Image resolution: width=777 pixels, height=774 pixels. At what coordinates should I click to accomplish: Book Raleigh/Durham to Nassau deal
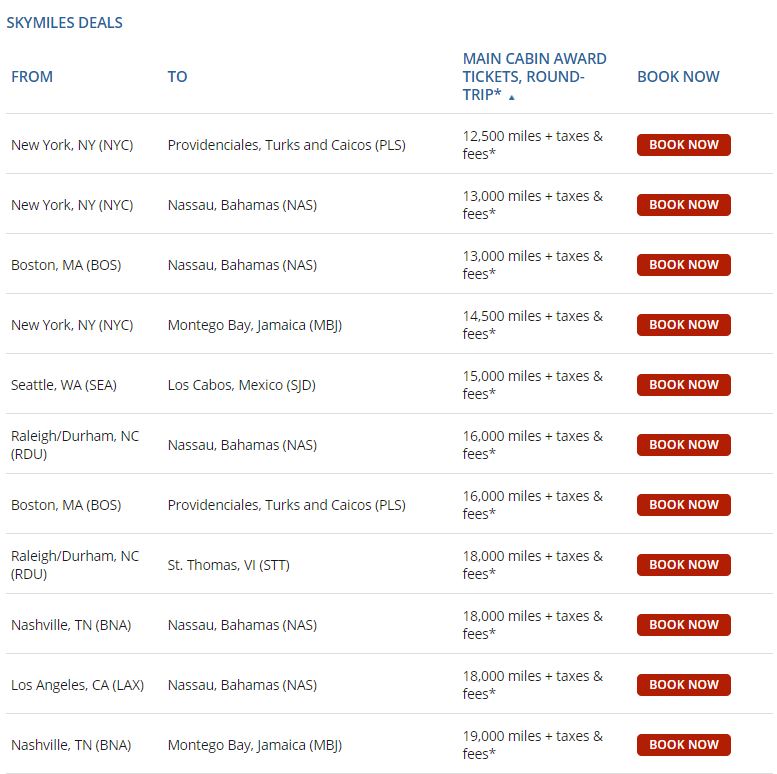(x=684, y=445)
